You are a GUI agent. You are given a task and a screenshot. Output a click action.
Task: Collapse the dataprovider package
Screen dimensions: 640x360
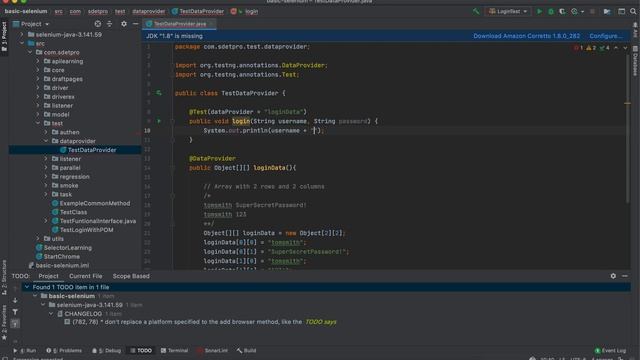coord(46,141)
